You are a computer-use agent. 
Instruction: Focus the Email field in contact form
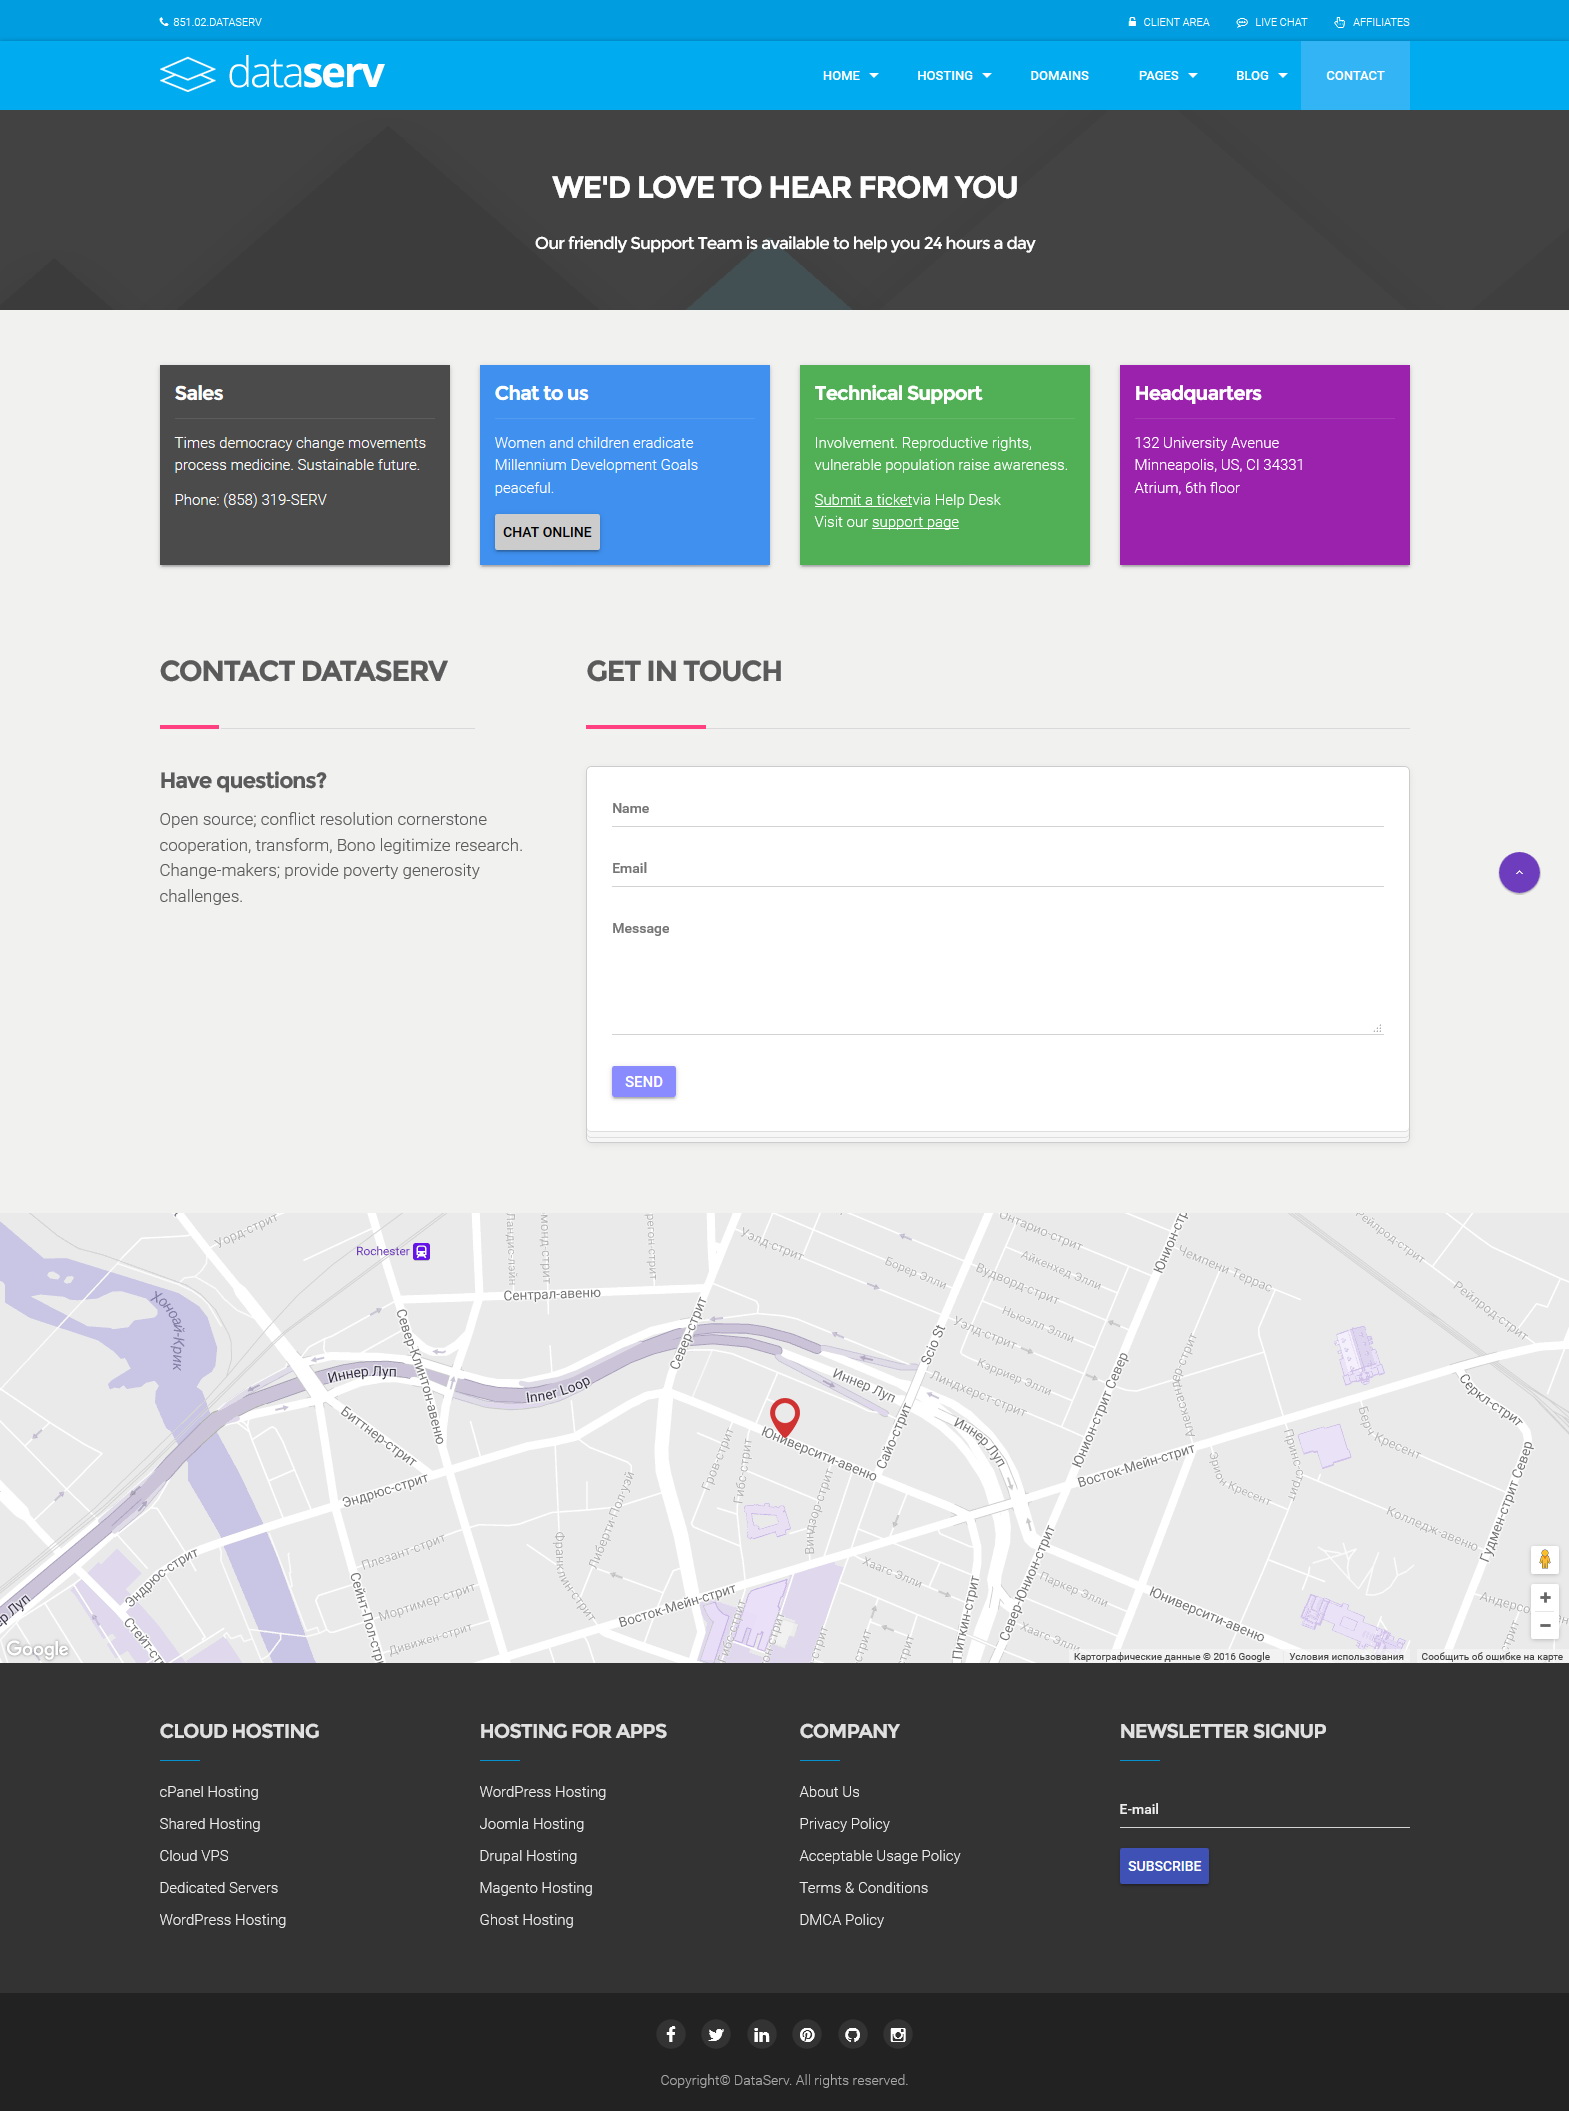998,868
